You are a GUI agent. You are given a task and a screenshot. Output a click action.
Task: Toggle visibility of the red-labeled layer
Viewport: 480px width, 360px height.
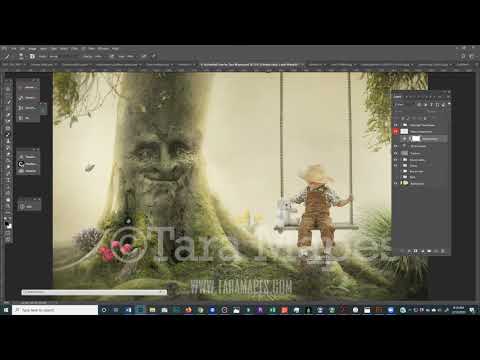395,131
